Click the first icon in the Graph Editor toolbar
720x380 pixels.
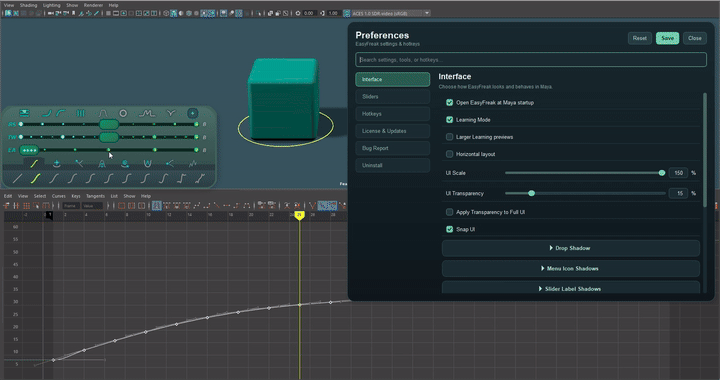tap(6, 206)
